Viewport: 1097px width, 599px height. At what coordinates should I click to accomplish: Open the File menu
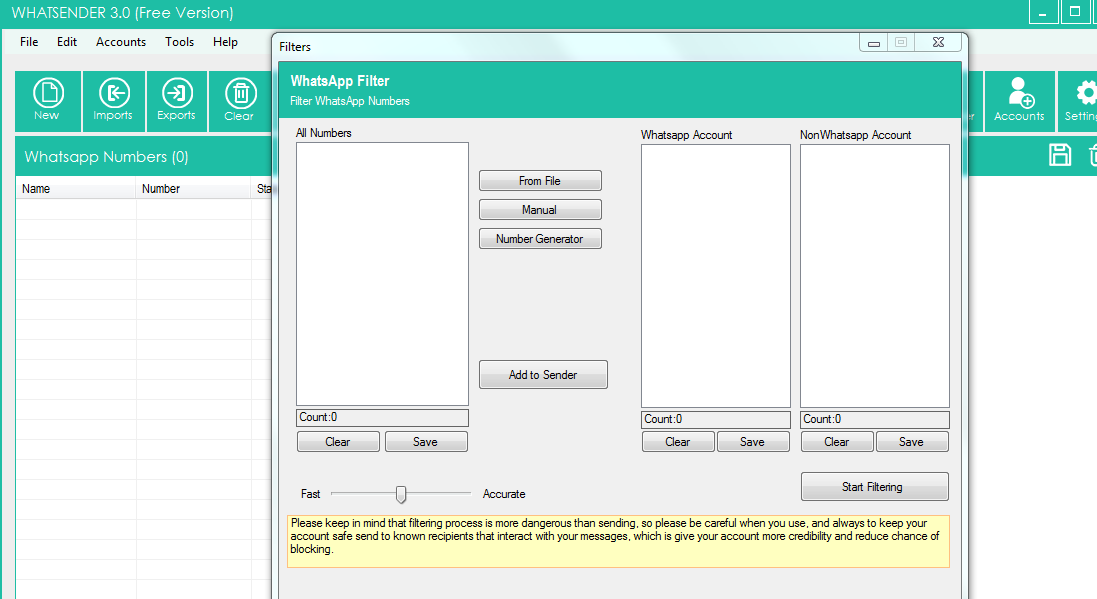pos(29,42)
